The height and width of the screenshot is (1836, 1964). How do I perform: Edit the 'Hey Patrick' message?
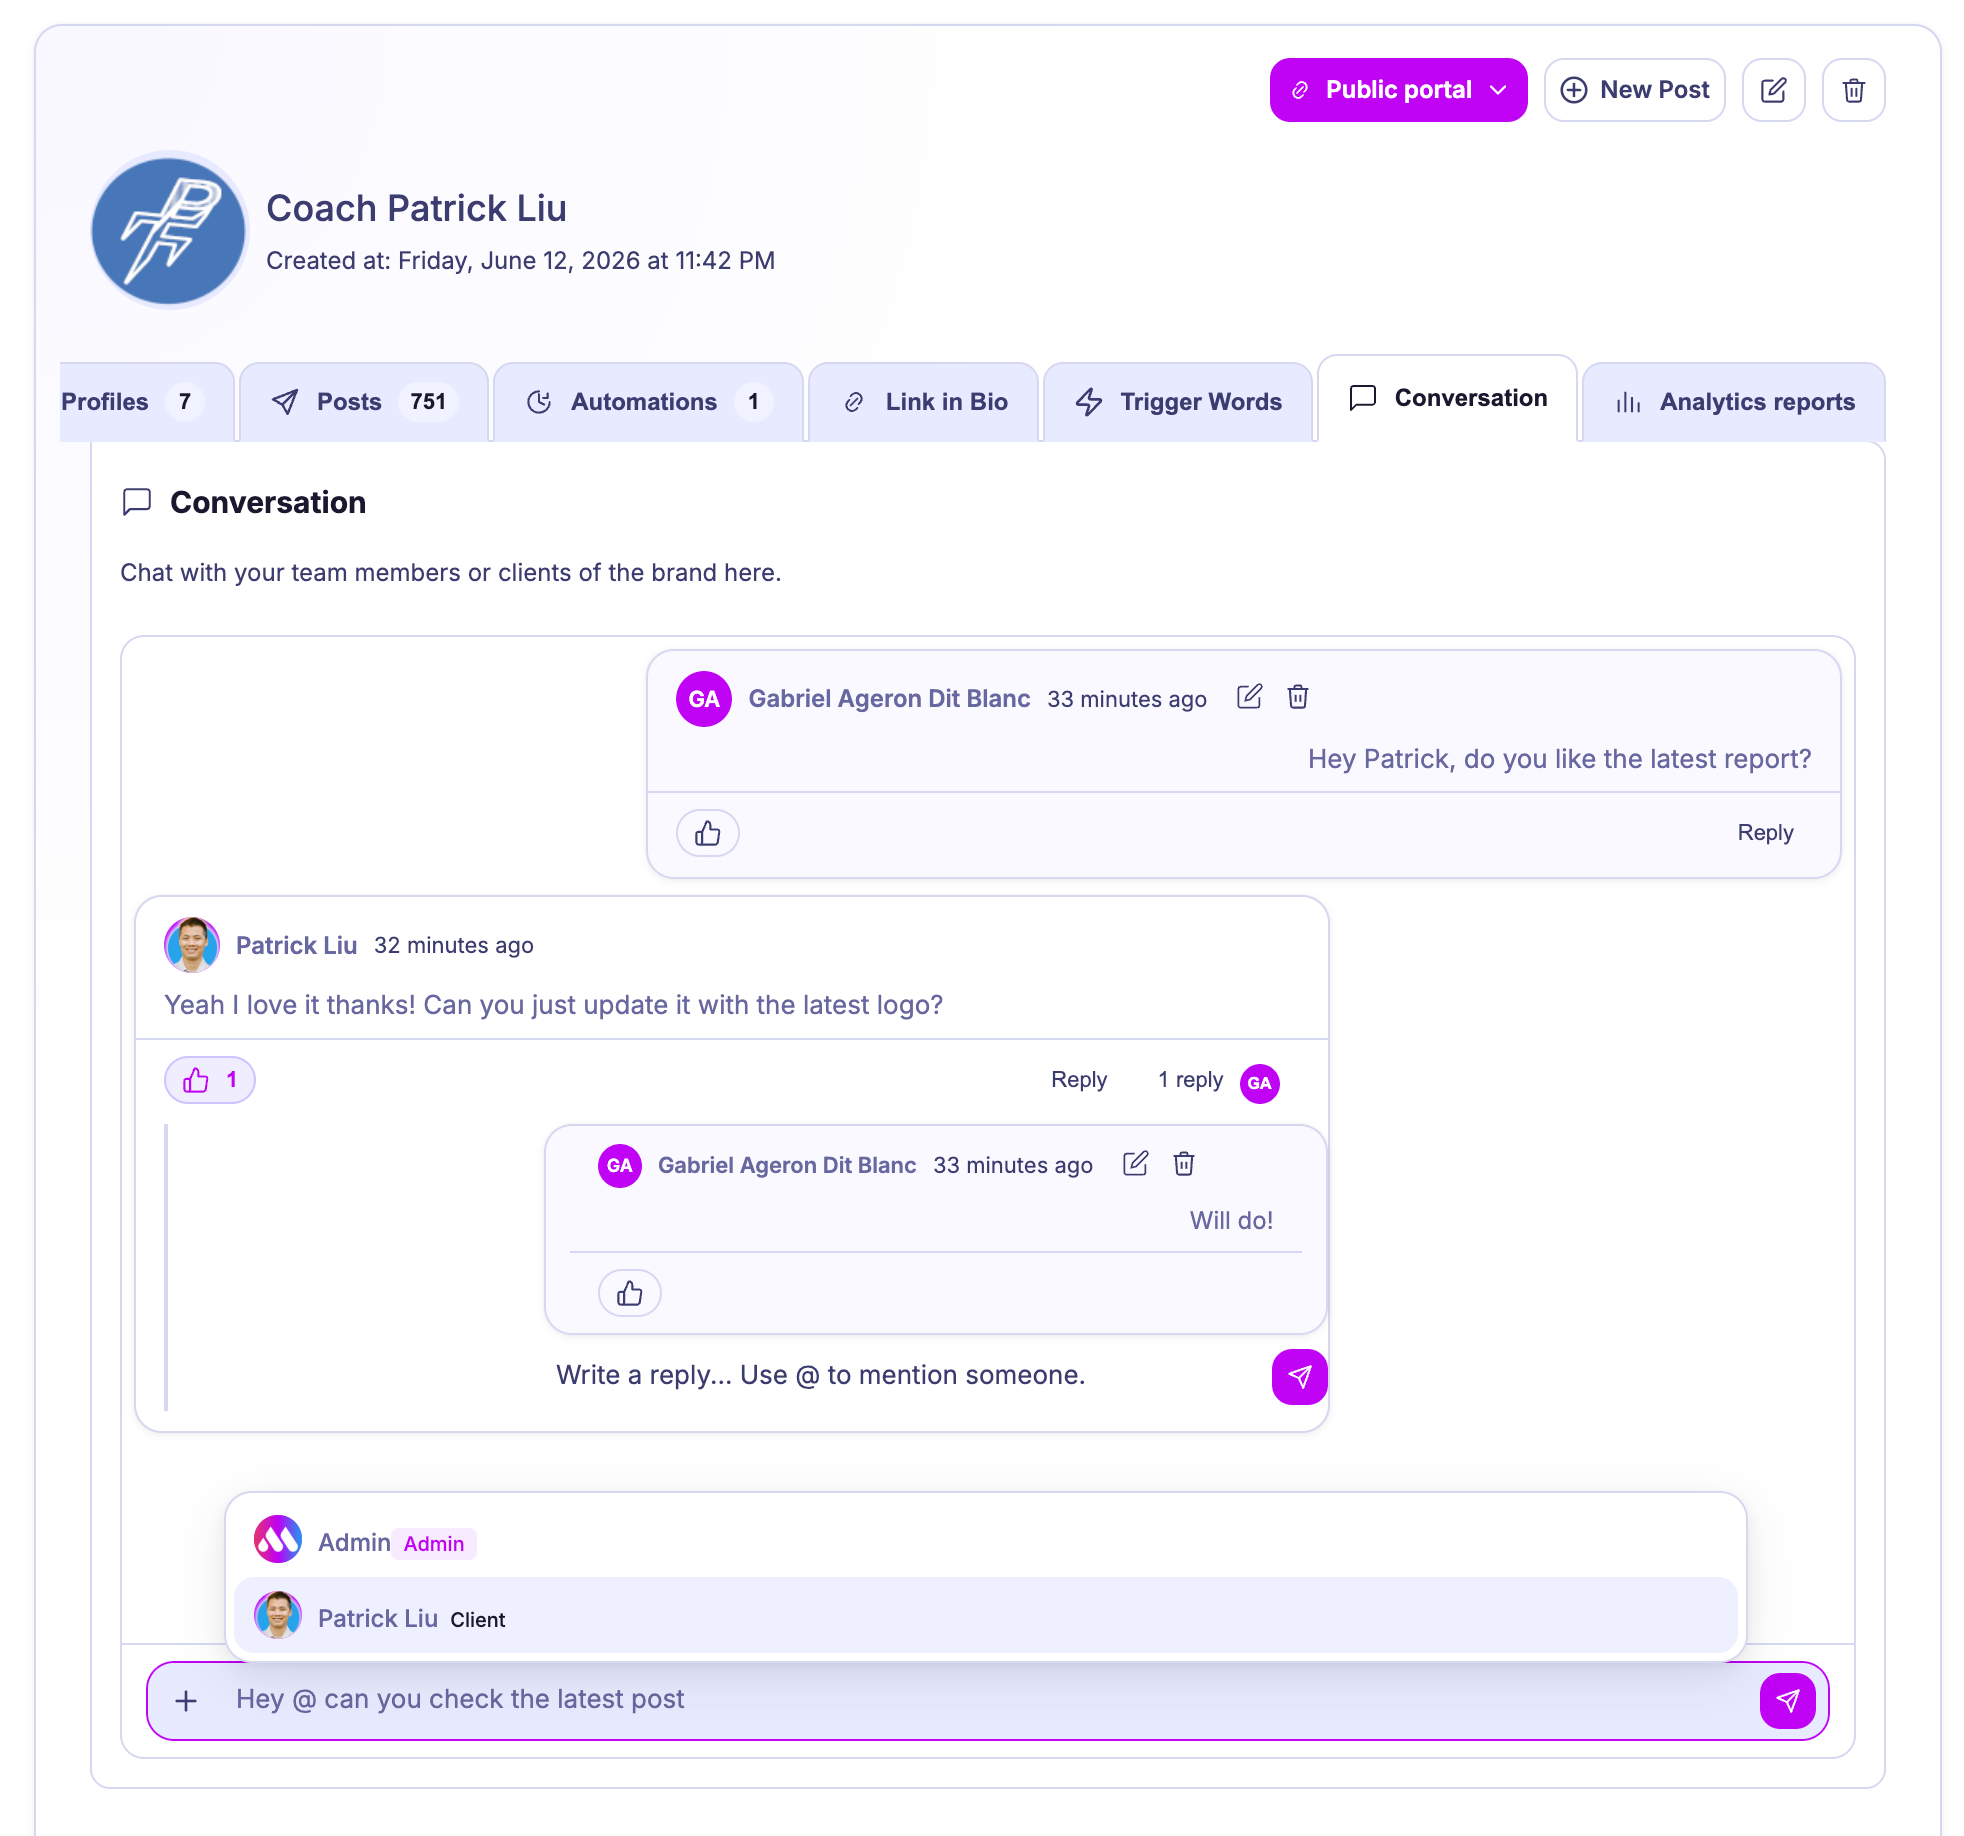[x=1249, y=697]
